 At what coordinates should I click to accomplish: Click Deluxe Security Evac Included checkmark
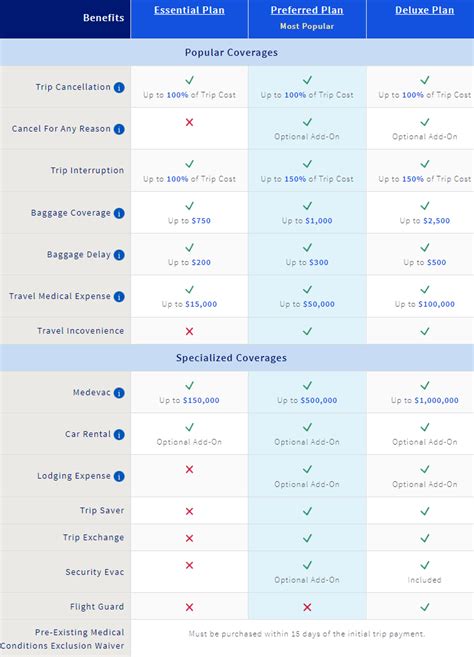pos(425,565)
